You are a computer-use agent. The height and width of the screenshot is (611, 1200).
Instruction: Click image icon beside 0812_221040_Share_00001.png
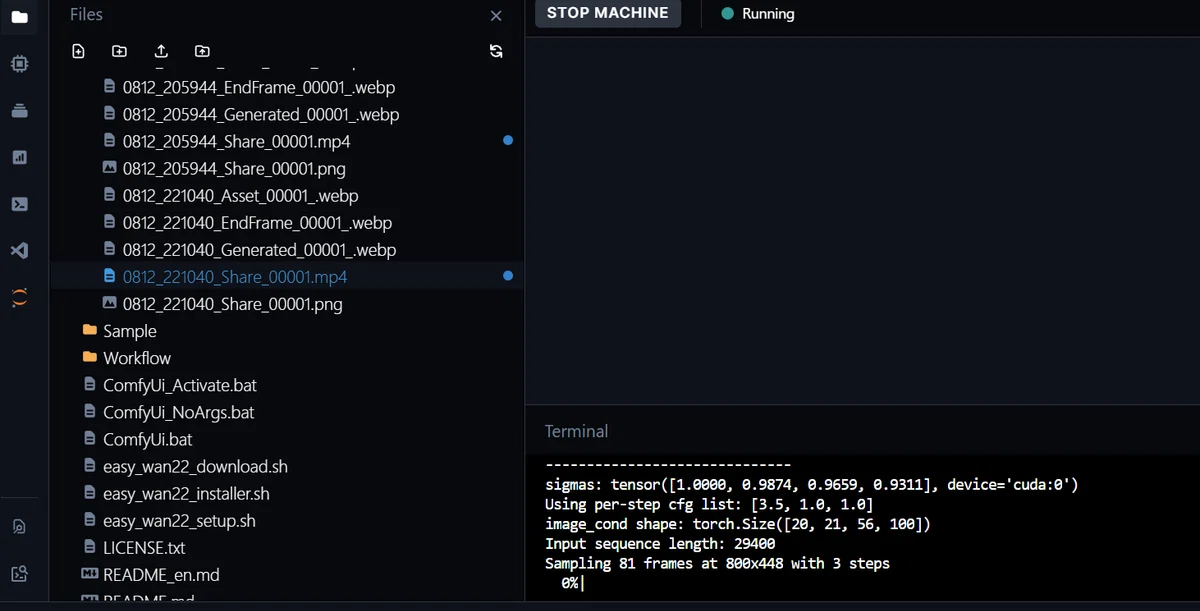(110, 303)
